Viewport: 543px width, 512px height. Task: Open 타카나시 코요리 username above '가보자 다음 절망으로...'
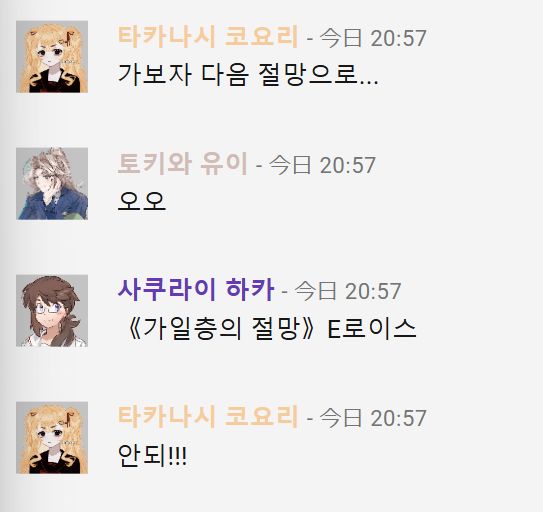[208, 37]
